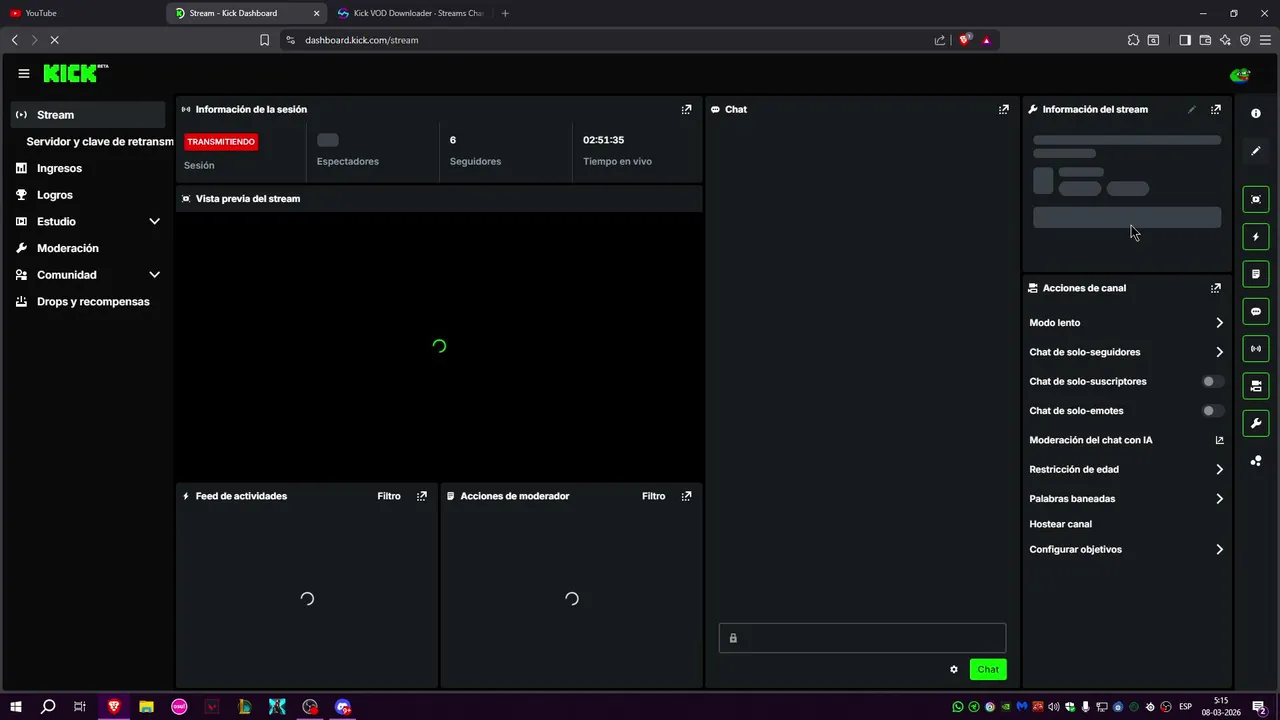Expand Configurar objetivos options

(x=1219, y=550)
